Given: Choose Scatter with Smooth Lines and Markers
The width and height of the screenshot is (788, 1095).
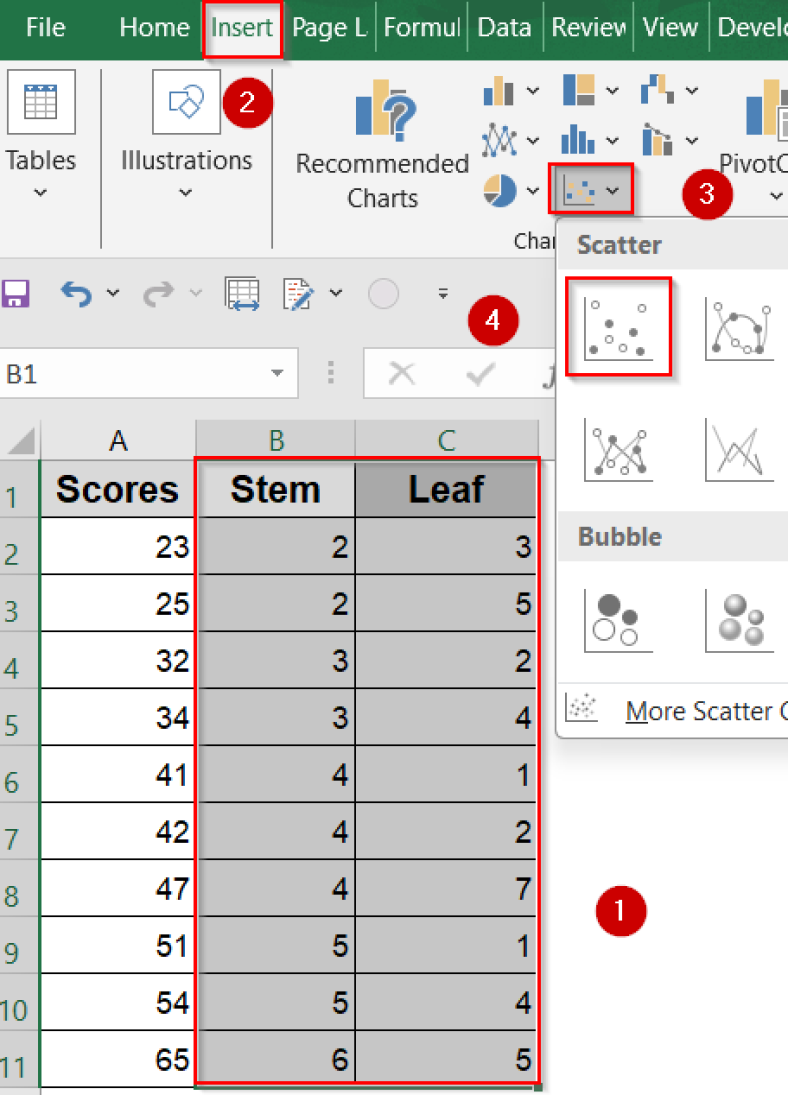Looking at the screenshot, I should (739, 328).
